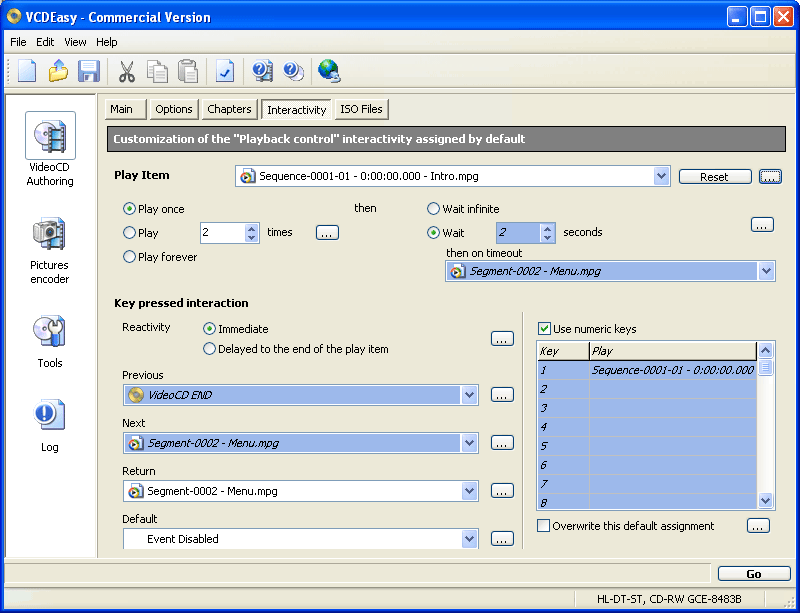800x613 pixels.
Task: Click the checkmark document toolbar icon
Action: [x=225, y=70]
